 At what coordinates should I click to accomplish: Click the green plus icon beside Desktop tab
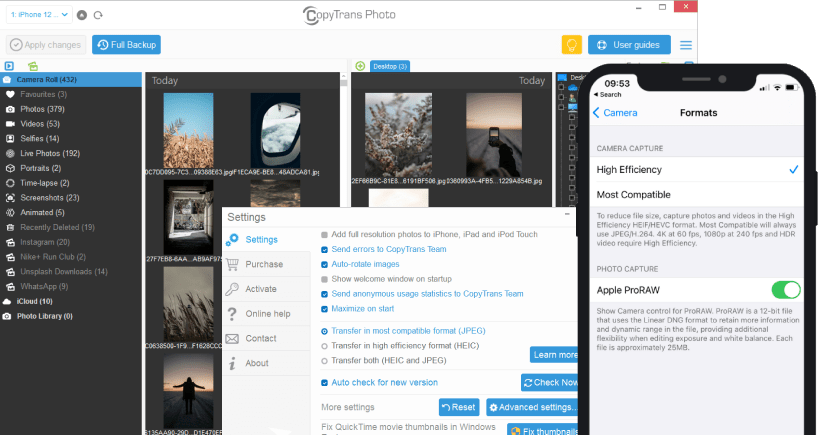pos(360,66)
